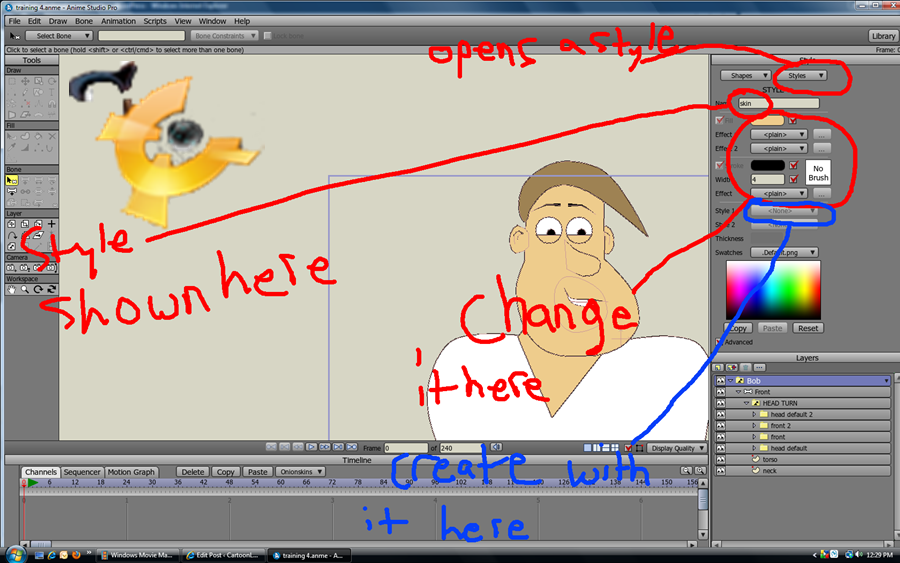
Task: Open Firefox from the taskbar quick launch
Action: [x=75, y=554]
